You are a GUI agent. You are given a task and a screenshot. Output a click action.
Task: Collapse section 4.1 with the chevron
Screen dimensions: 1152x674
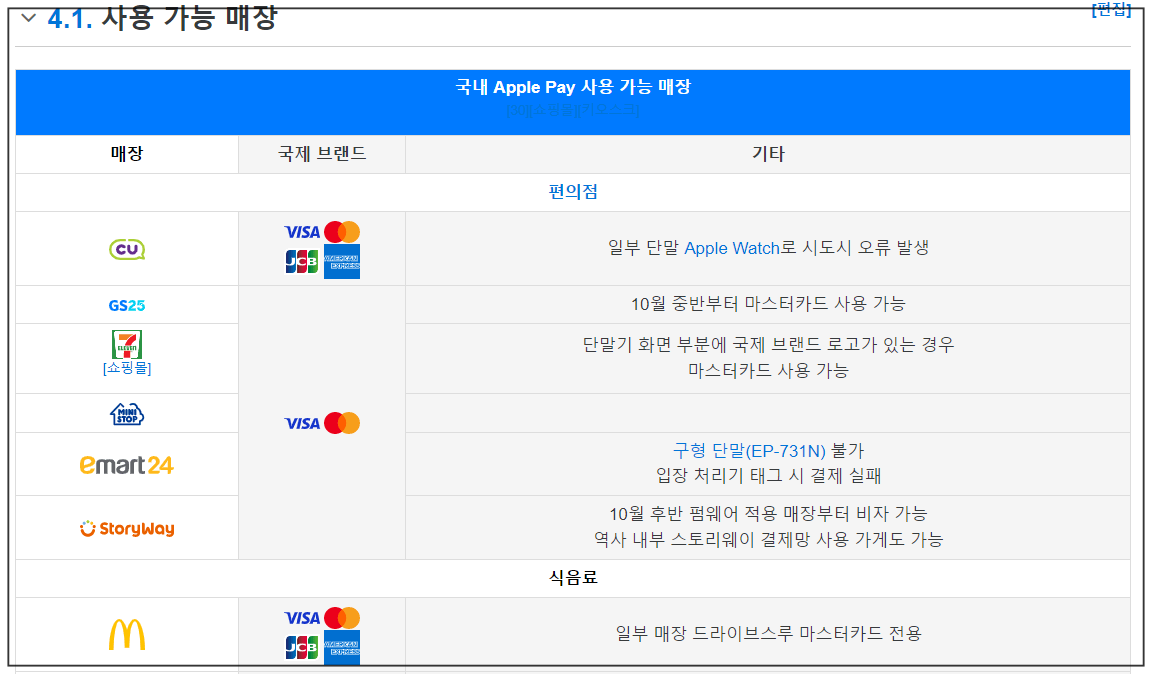coord(29,18)
